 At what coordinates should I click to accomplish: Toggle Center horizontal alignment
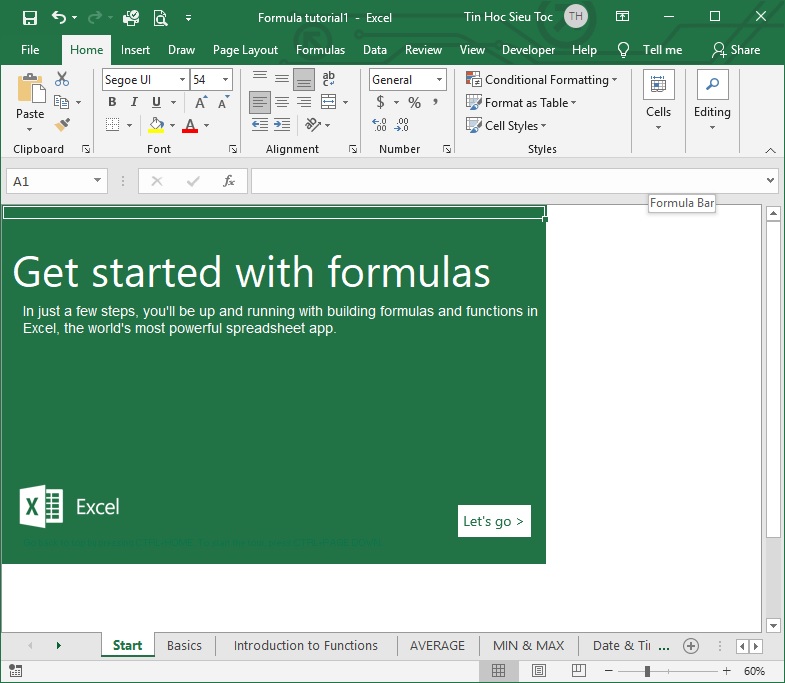coord(282,102)
